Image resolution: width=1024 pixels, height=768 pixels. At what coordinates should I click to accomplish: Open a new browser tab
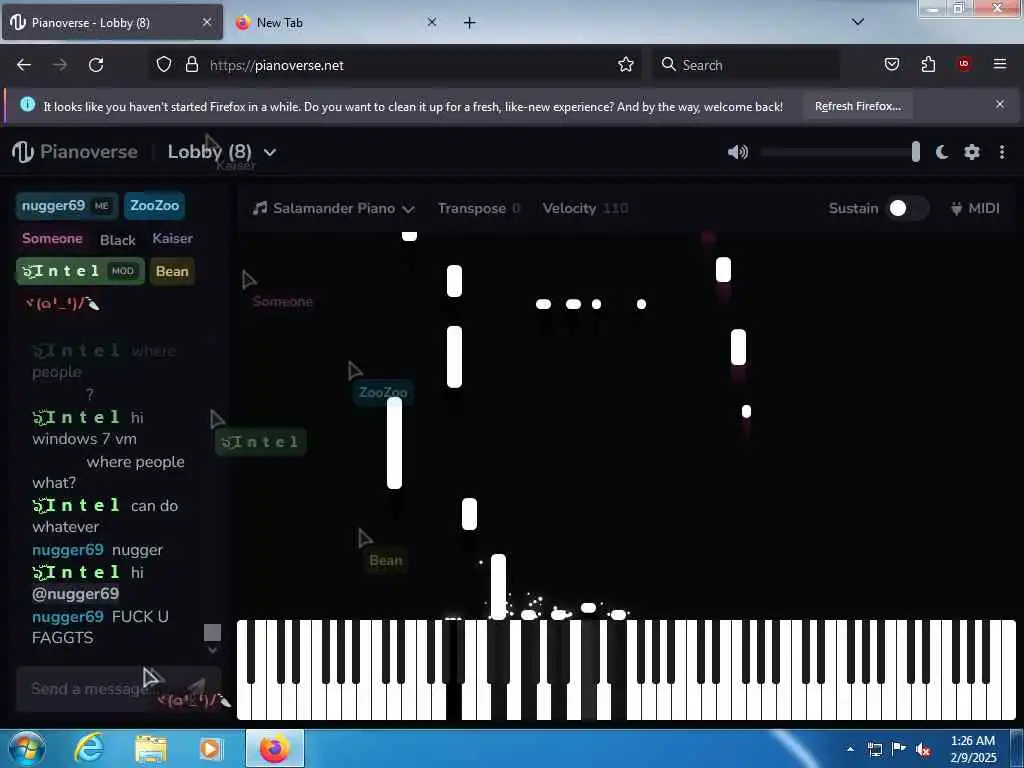click(470, 23)
